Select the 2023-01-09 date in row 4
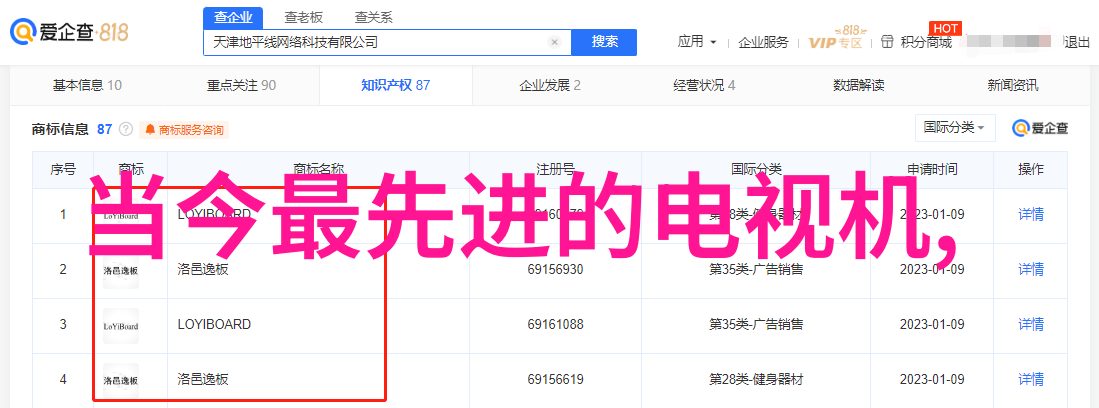 (x=932, y=380)
